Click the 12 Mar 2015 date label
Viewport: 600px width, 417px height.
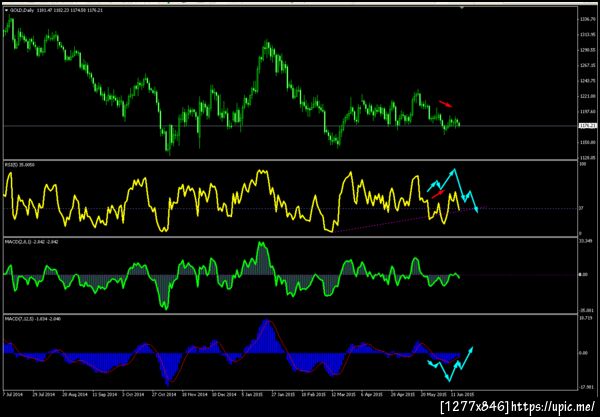(x=343, y=394)
